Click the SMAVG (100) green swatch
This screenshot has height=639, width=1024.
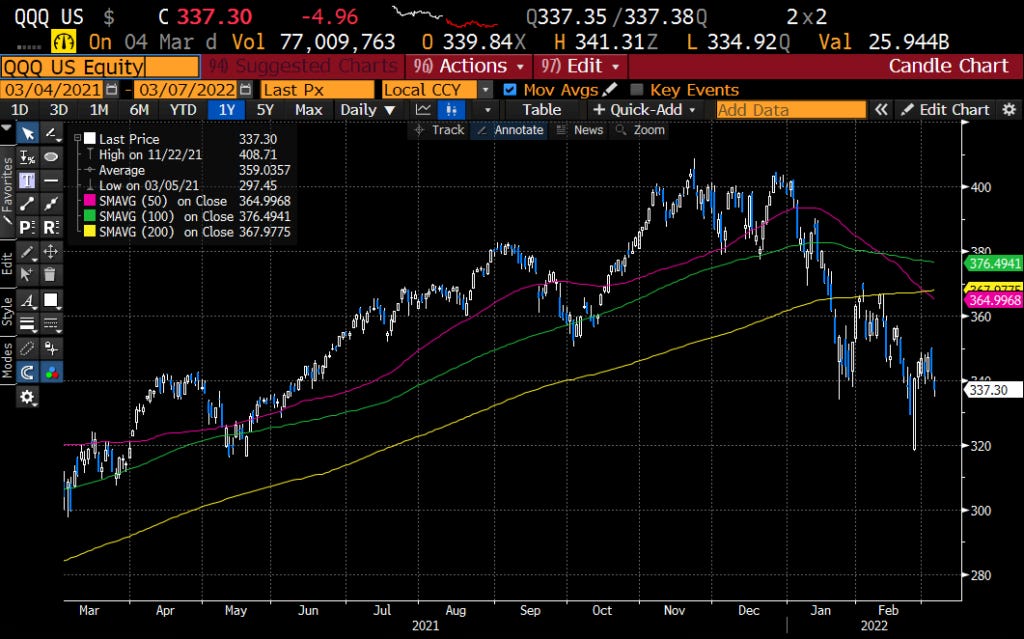[x=89, y=216]
